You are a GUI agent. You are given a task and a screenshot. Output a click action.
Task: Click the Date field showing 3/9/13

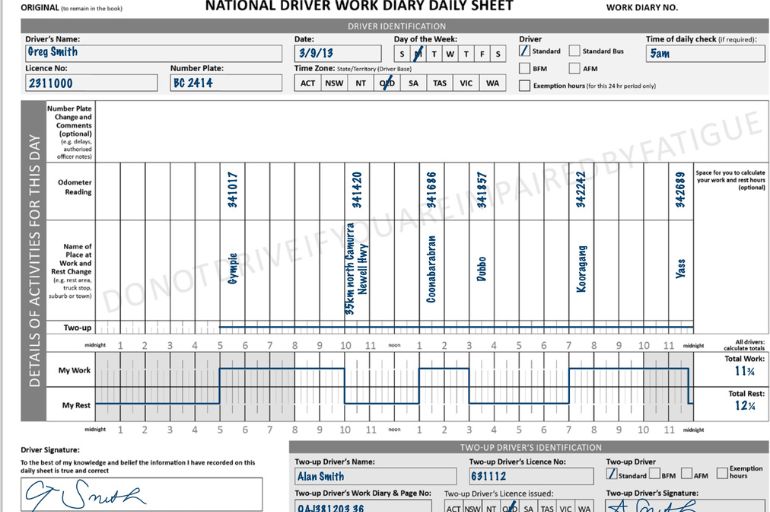pyautogui.click(x=338, y=53)
